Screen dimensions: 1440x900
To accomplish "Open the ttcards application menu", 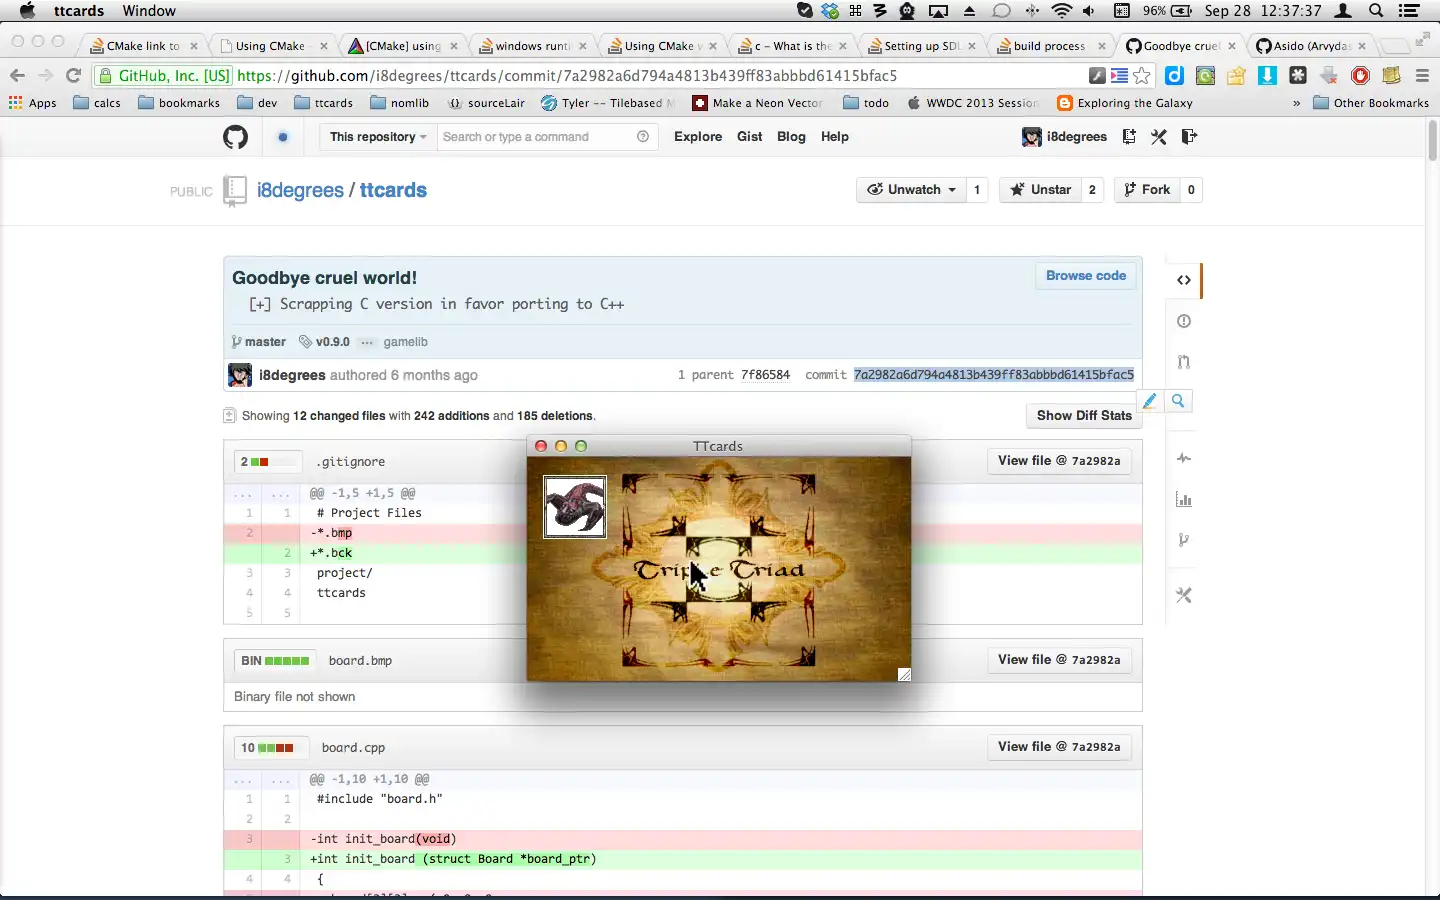I will point(79,11).
